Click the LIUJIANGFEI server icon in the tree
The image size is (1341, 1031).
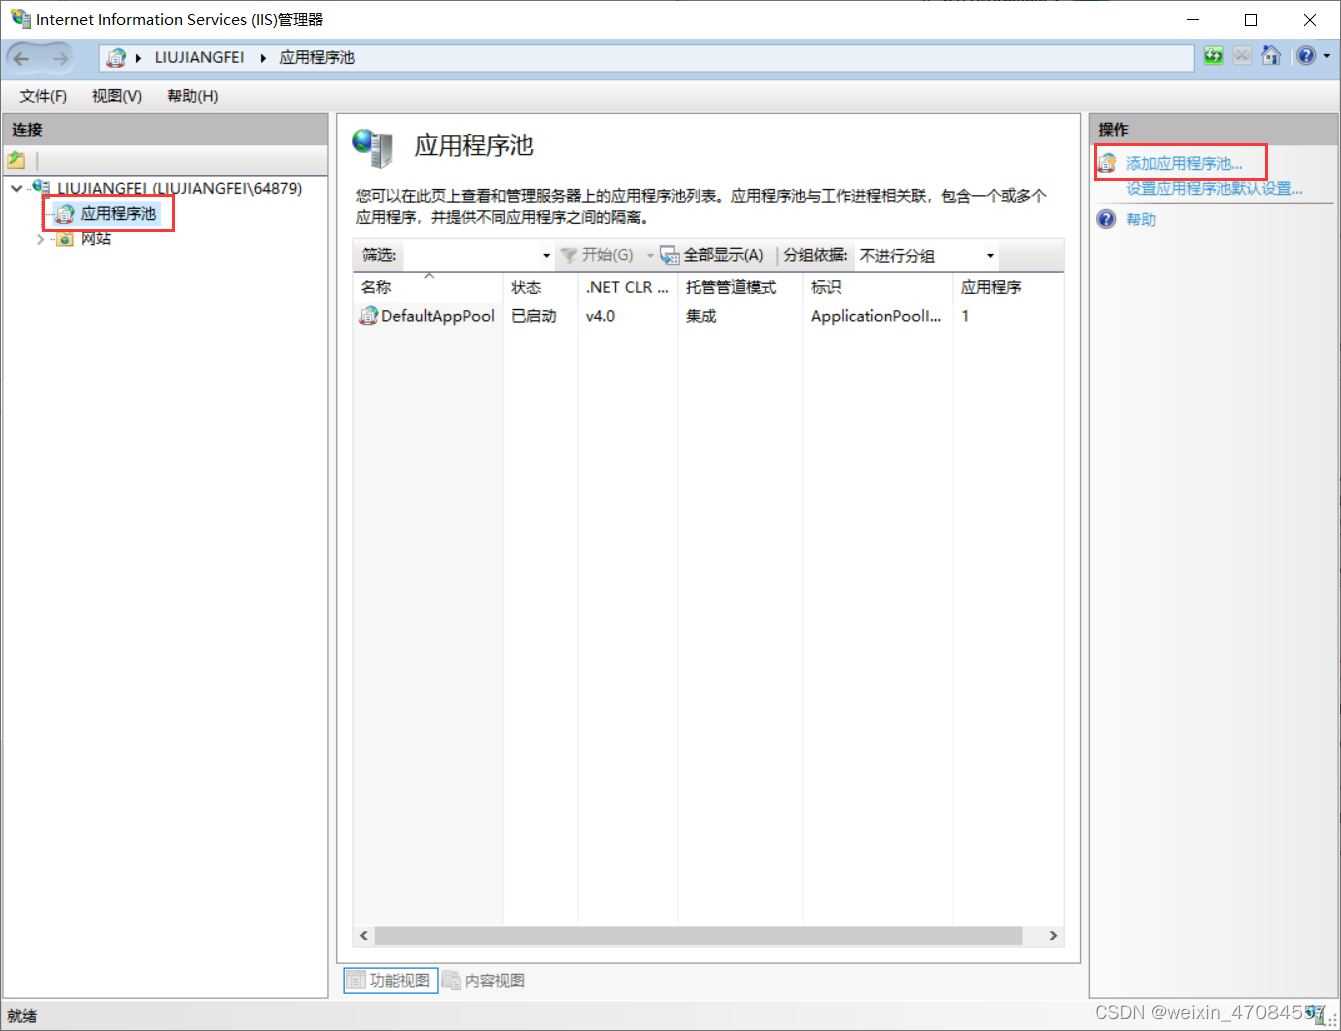(41, 187)
